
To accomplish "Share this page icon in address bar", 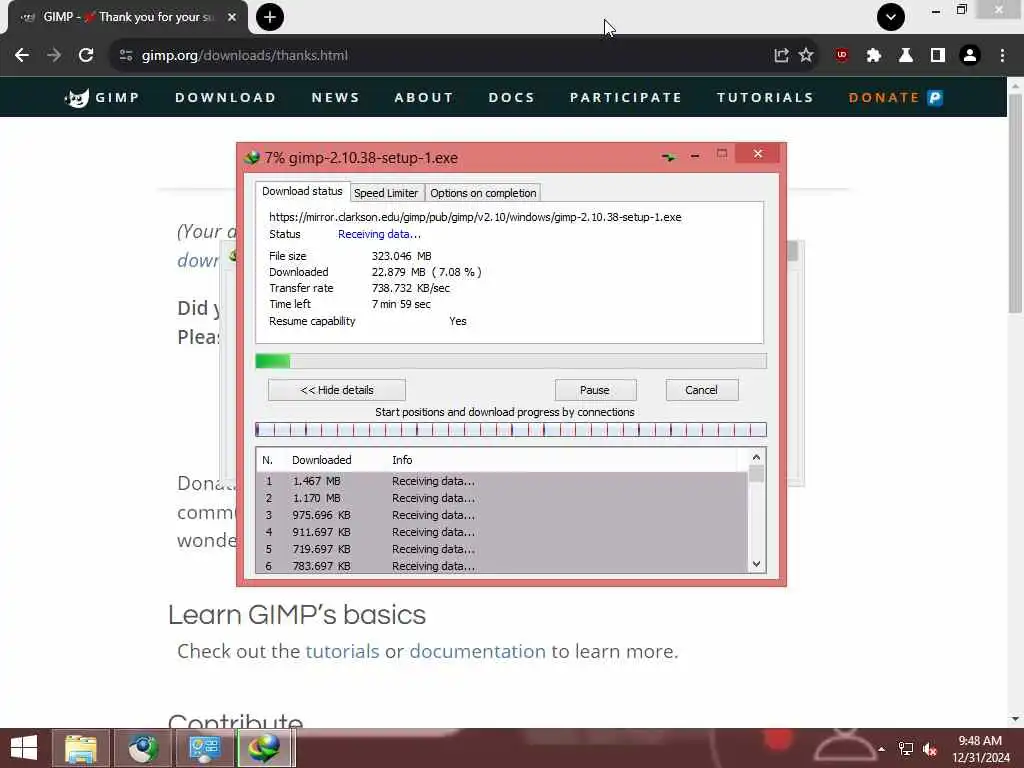I will coord(781,56).
